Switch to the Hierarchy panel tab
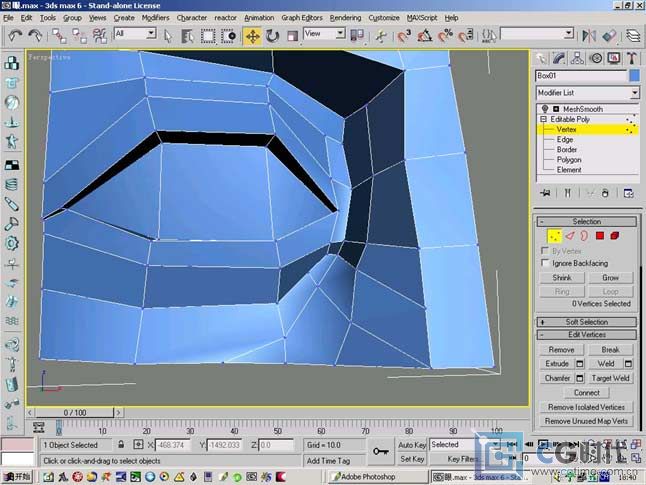The height and width of the screenshot is (485, 646). [x=577, y=59]
